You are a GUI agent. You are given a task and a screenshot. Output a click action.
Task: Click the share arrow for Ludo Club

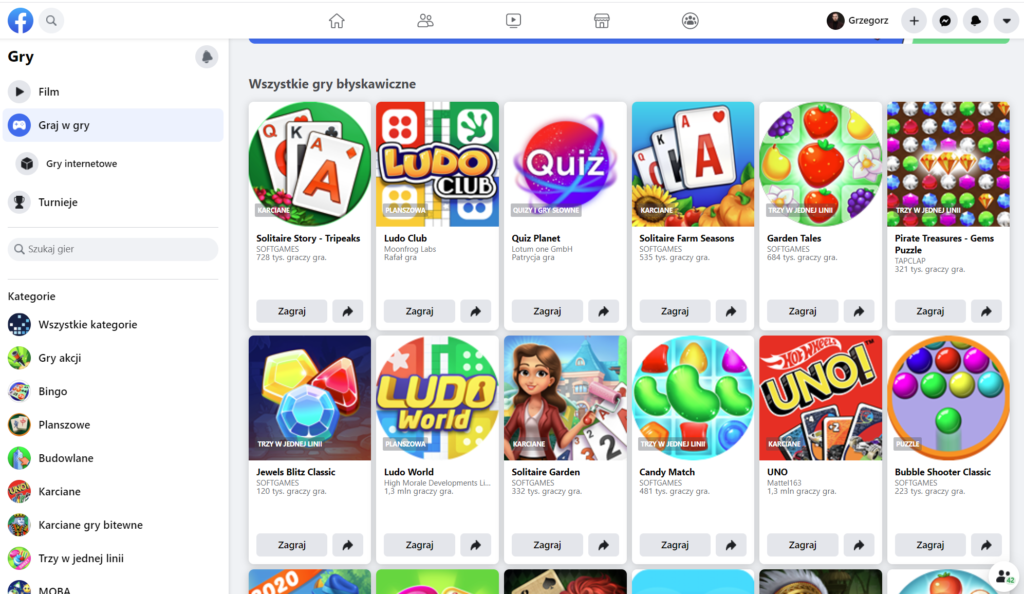tap(476, 311)
